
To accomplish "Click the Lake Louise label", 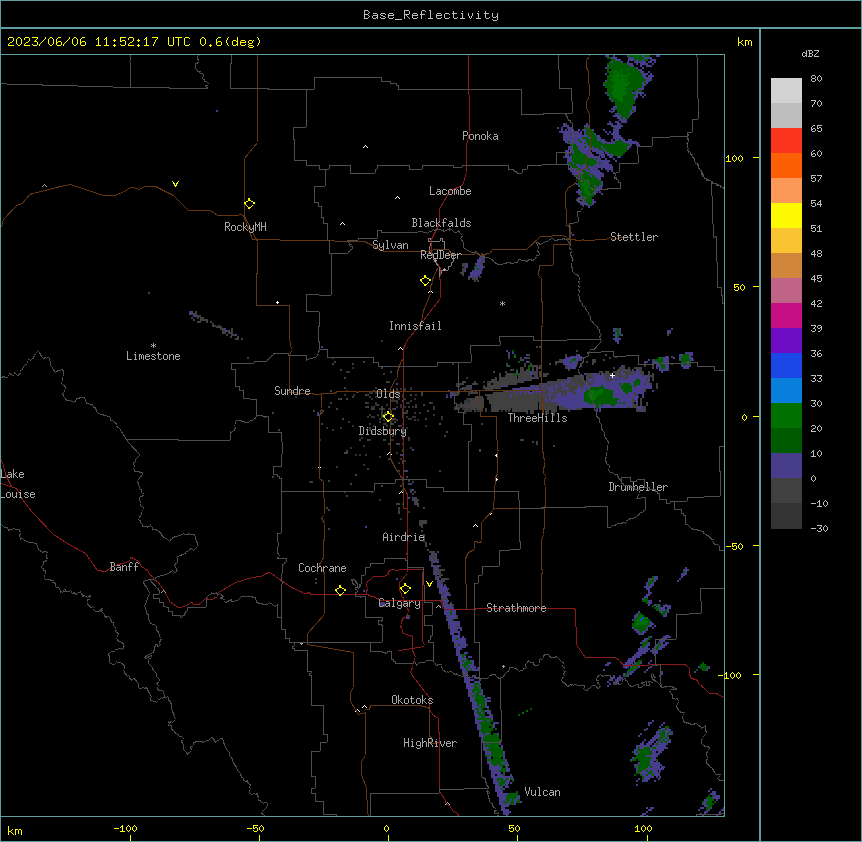I will point(18,484).
